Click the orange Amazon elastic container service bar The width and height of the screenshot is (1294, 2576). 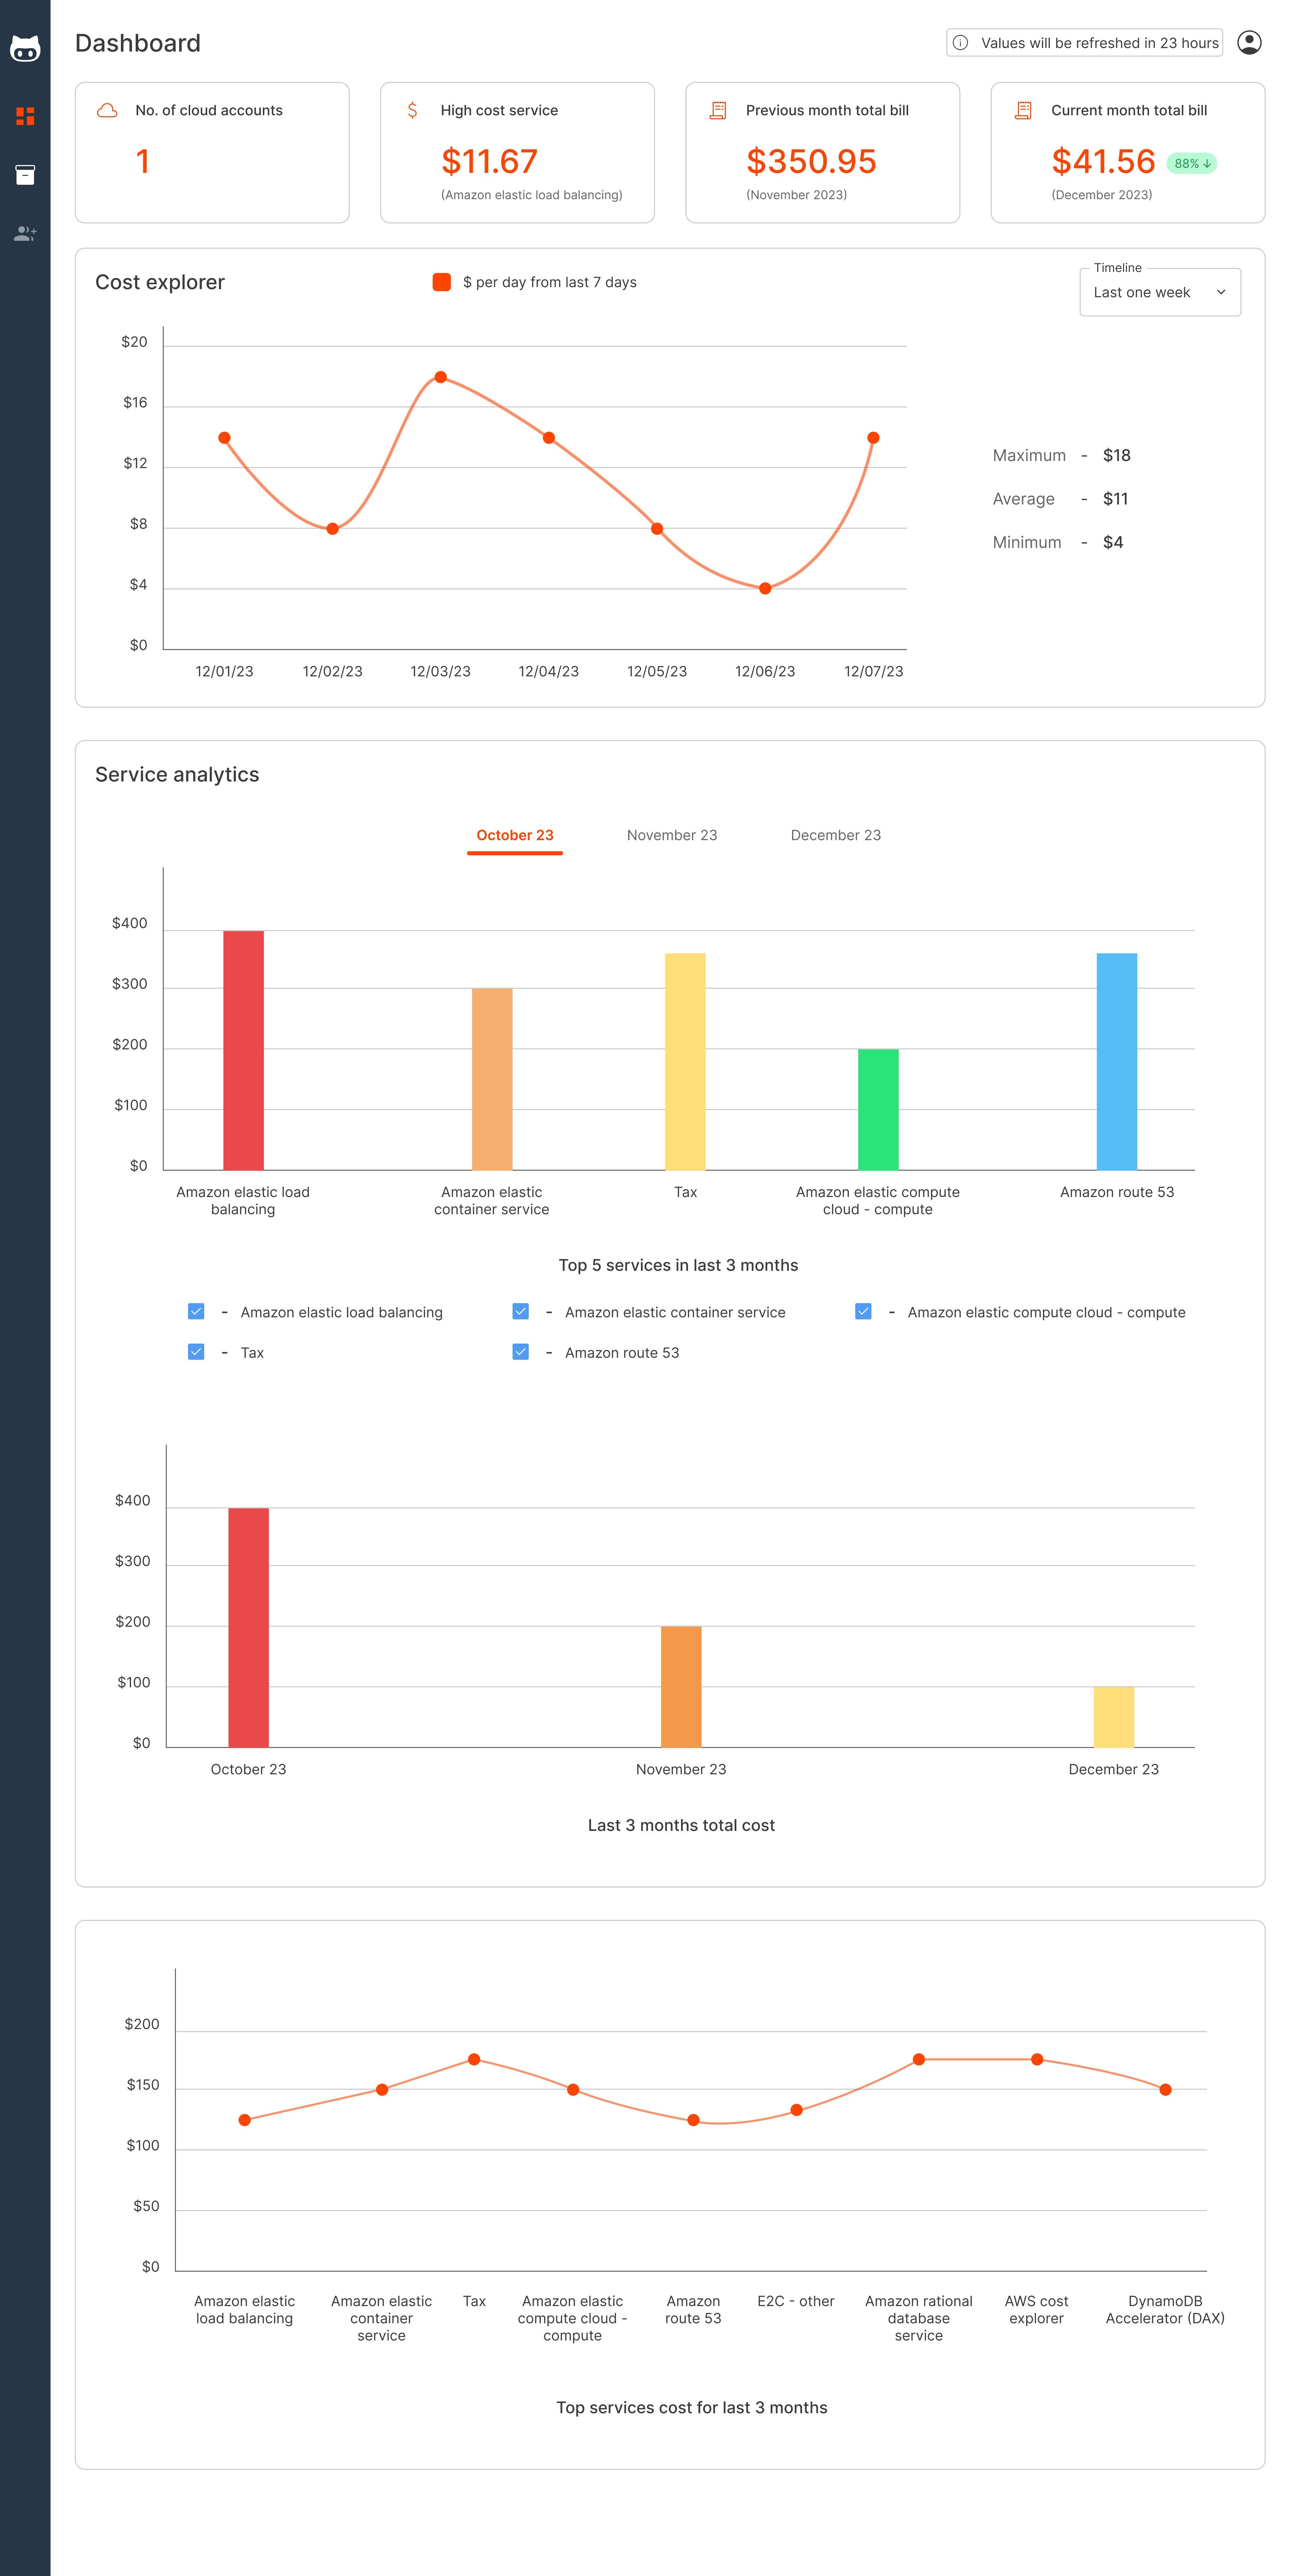click(x=492, y=1079)
